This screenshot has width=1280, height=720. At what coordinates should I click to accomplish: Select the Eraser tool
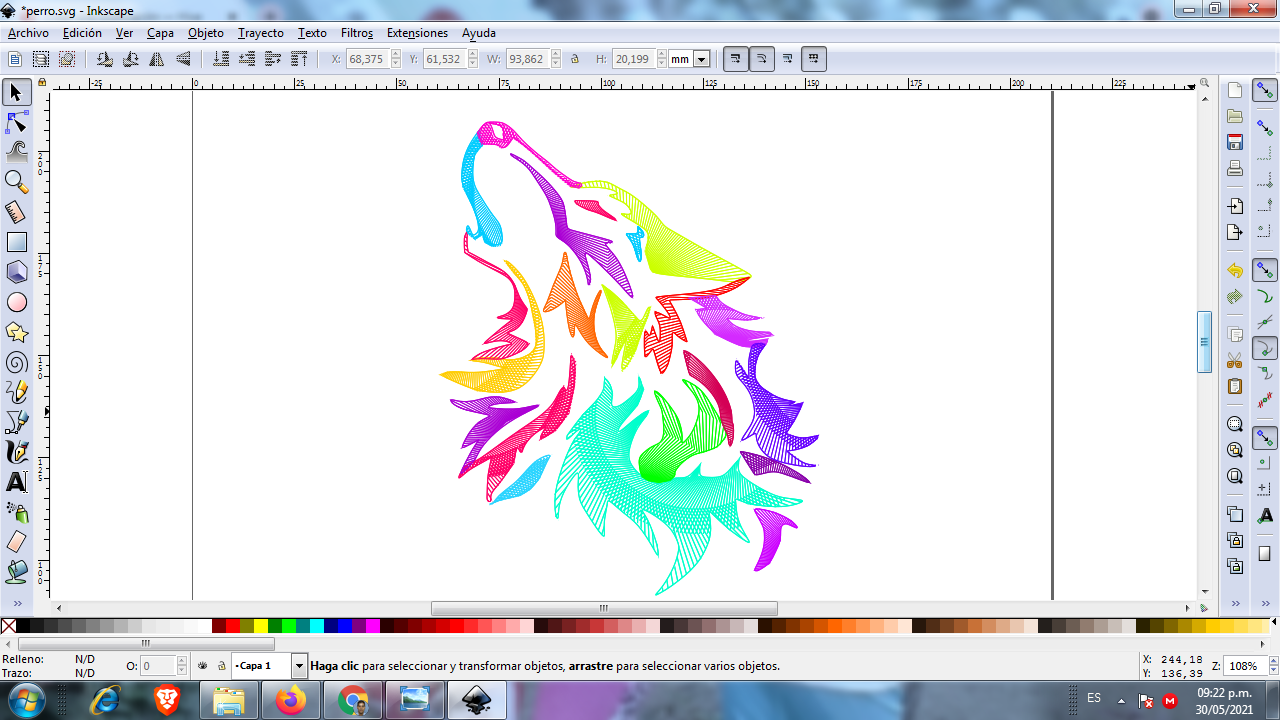point(16,542)
